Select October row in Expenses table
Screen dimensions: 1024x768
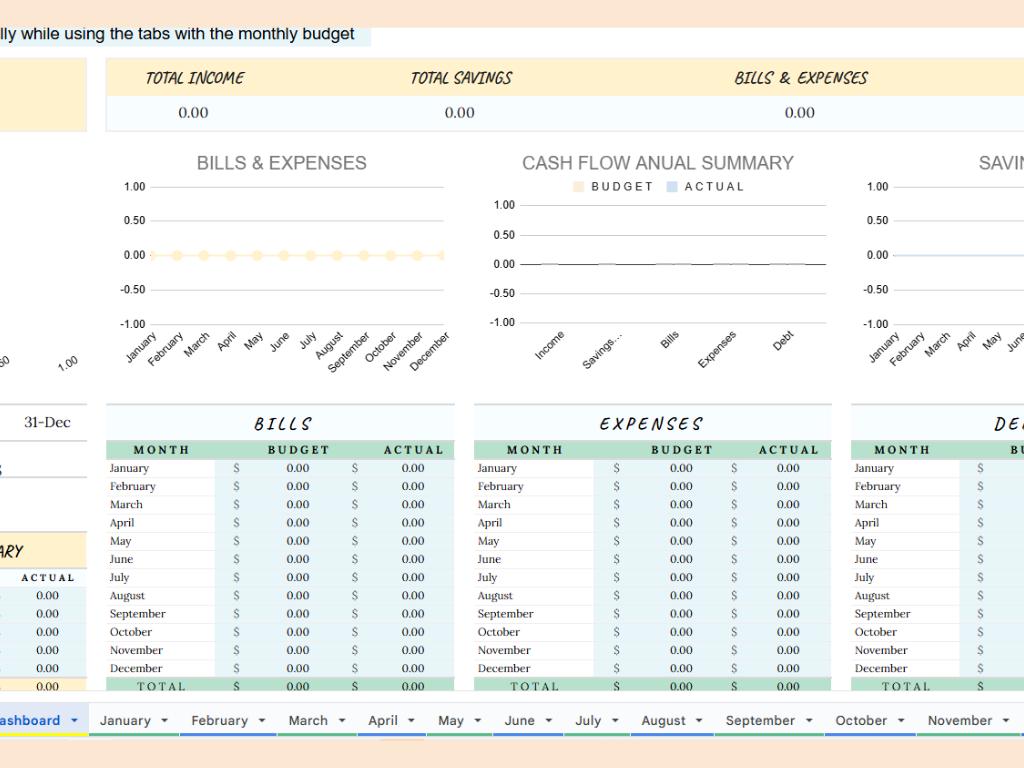(652, 632)
